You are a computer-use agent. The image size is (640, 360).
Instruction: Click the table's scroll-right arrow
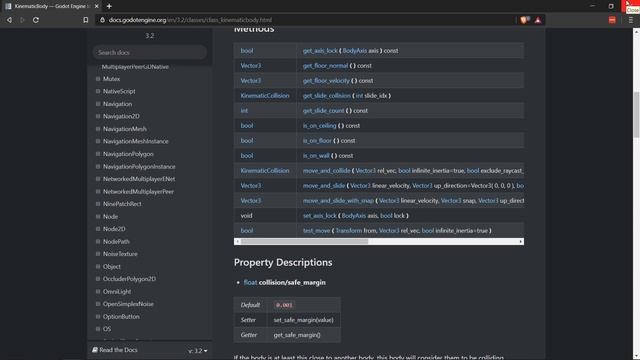(521, 242)
